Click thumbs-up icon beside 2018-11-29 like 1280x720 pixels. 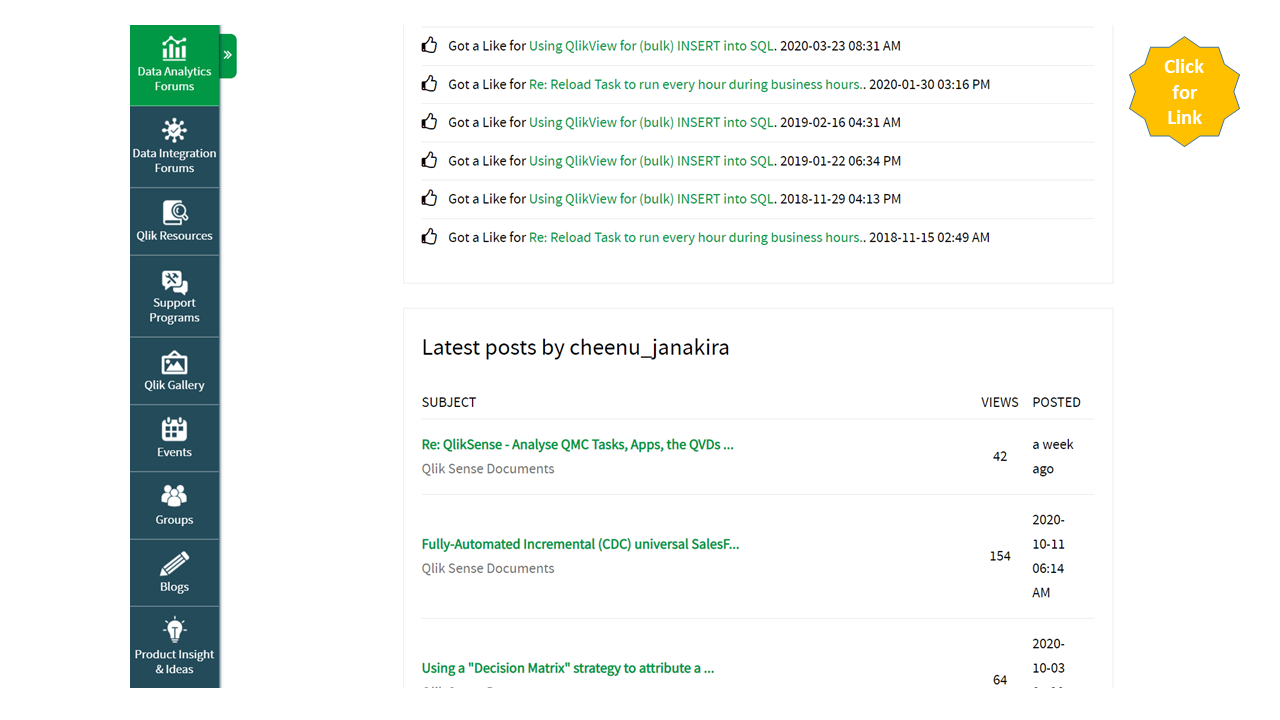[x=430, y=199]
